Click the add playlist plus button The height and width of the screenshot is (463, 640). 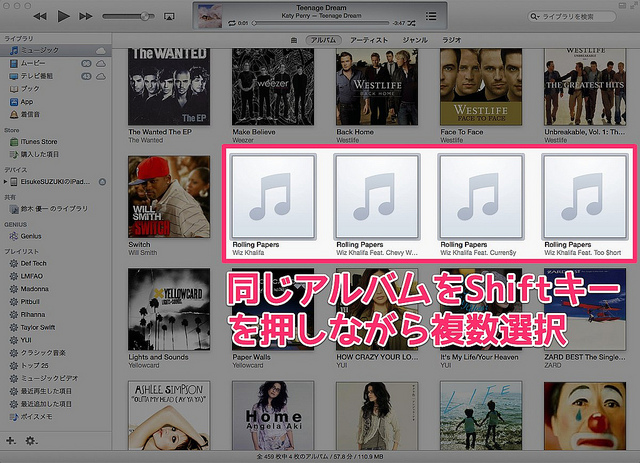11,441
